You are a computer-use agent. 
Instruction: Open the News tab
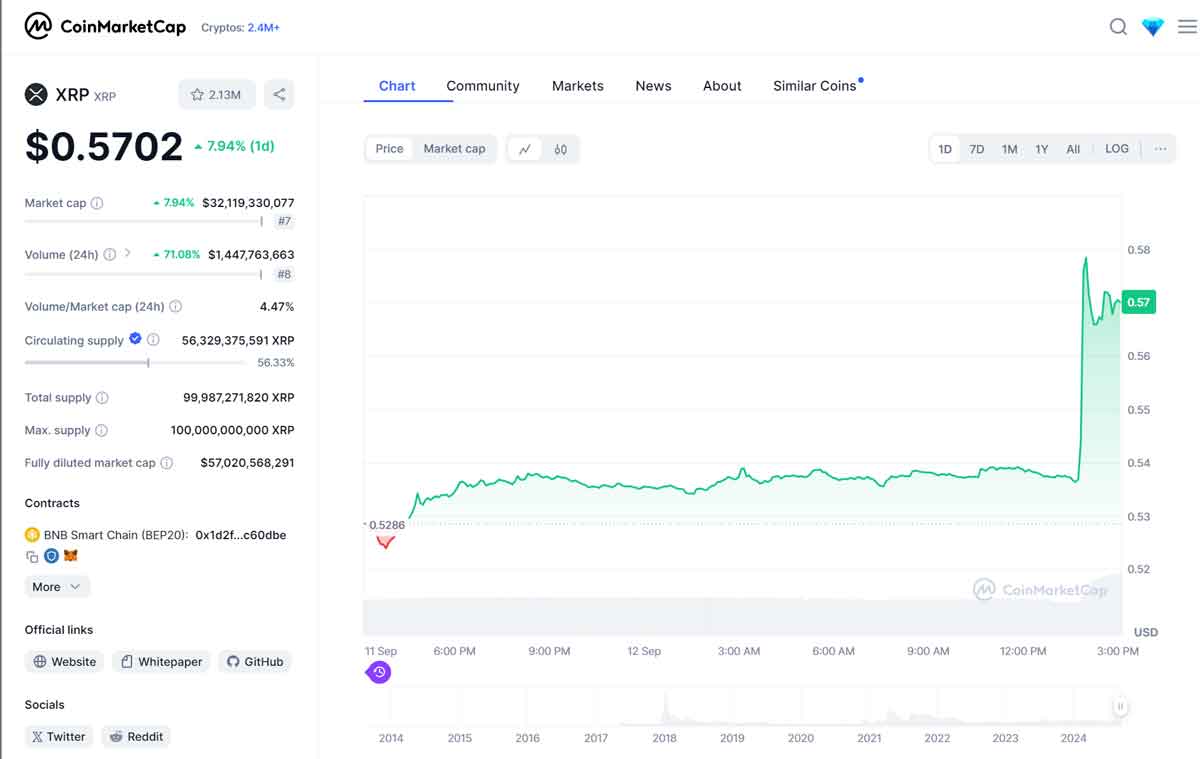[x=653, y=86]
